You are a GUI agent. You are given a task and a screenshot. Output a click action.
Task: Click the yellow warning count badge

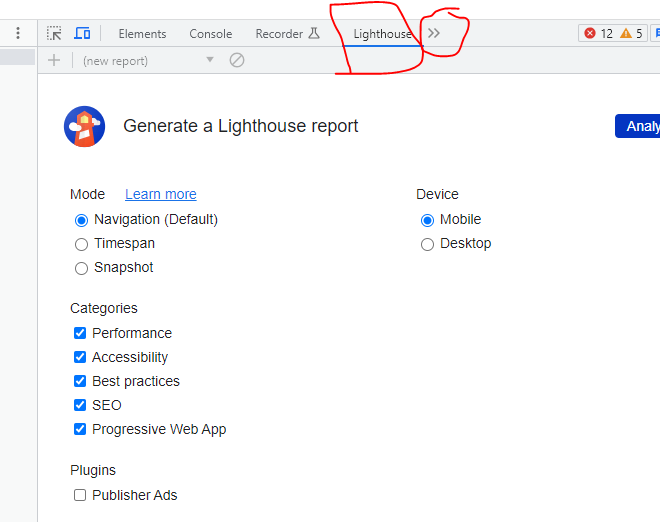631,34
